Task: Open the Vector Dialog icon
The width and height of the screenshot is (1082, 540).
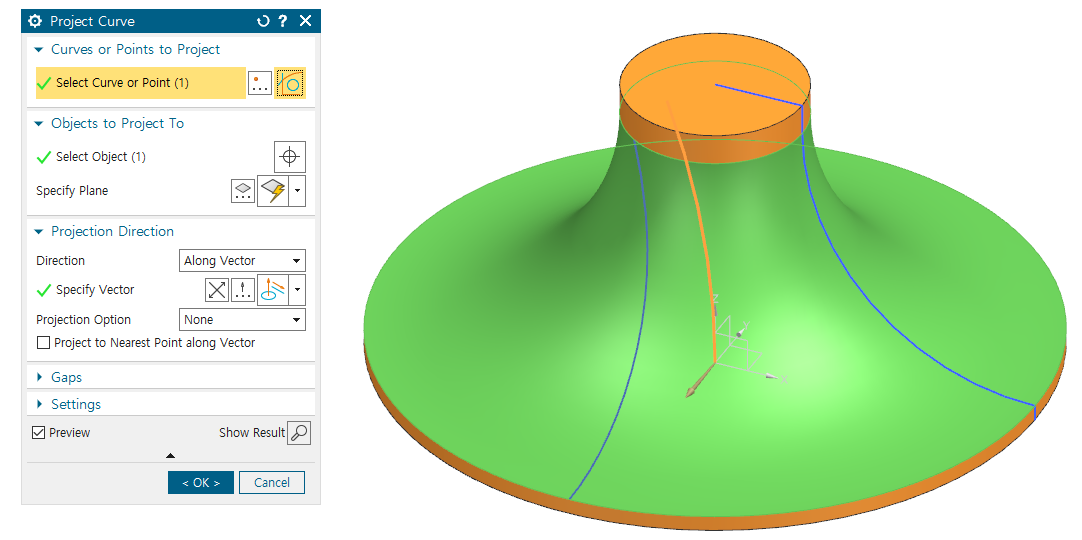Action: click(x=243, y=290)
